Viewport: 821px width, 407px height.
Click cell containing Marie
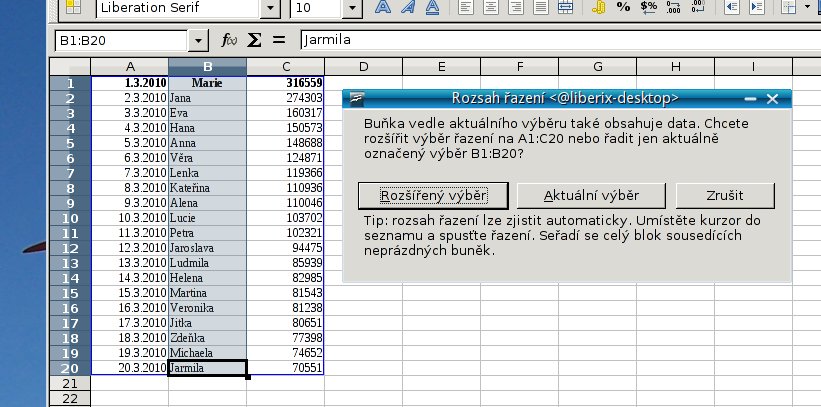click(208, 83)
